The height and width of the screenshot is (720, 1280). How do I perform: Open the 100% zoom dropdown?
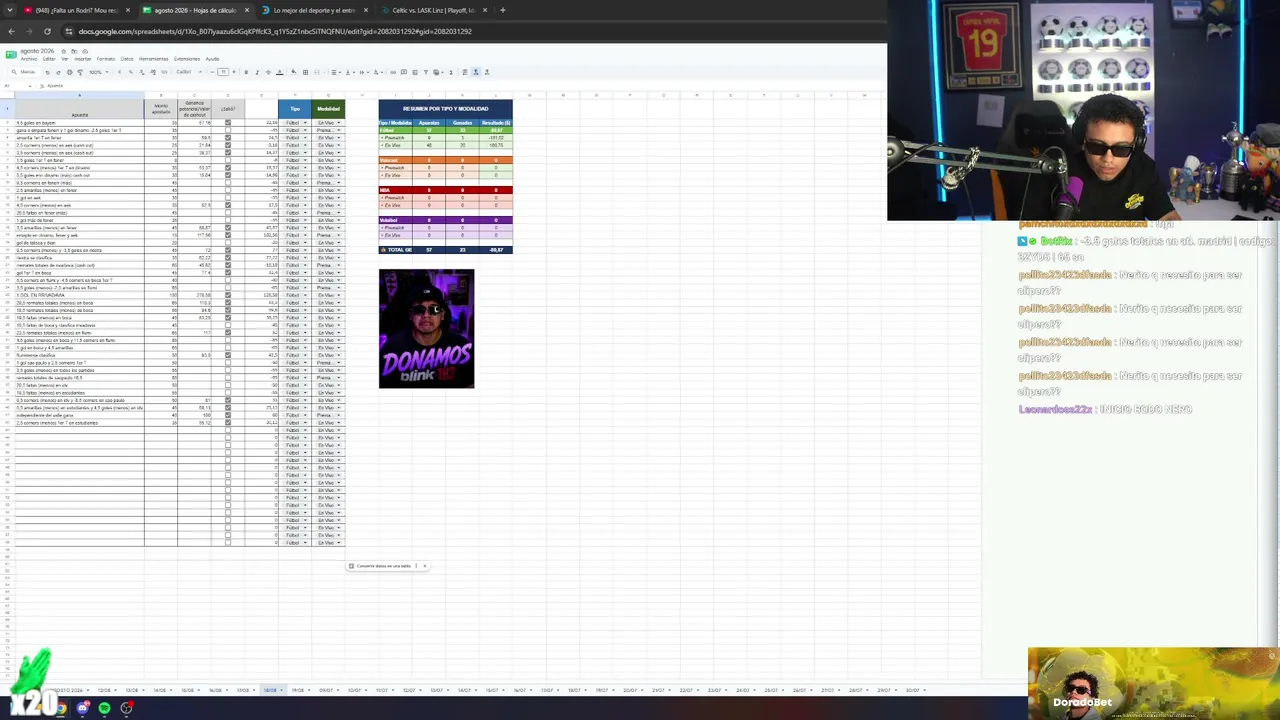pos(97,72)
